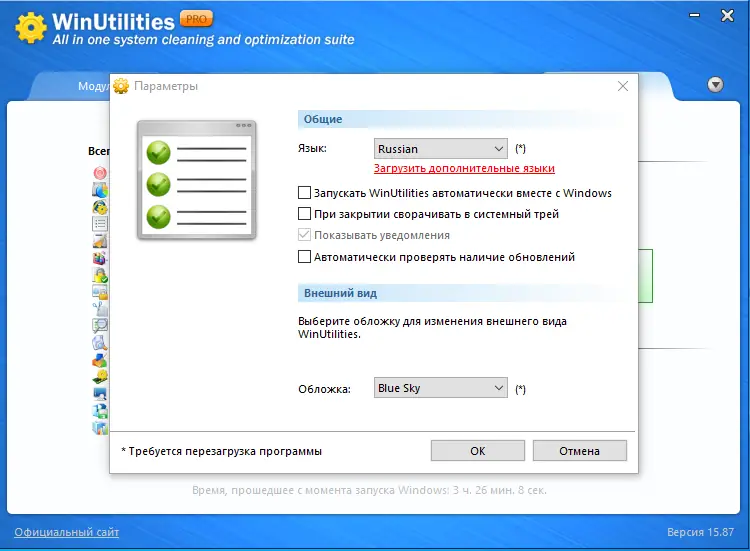Open the round arrow menu in main window
750x551 pixels.
click(715, 85)
